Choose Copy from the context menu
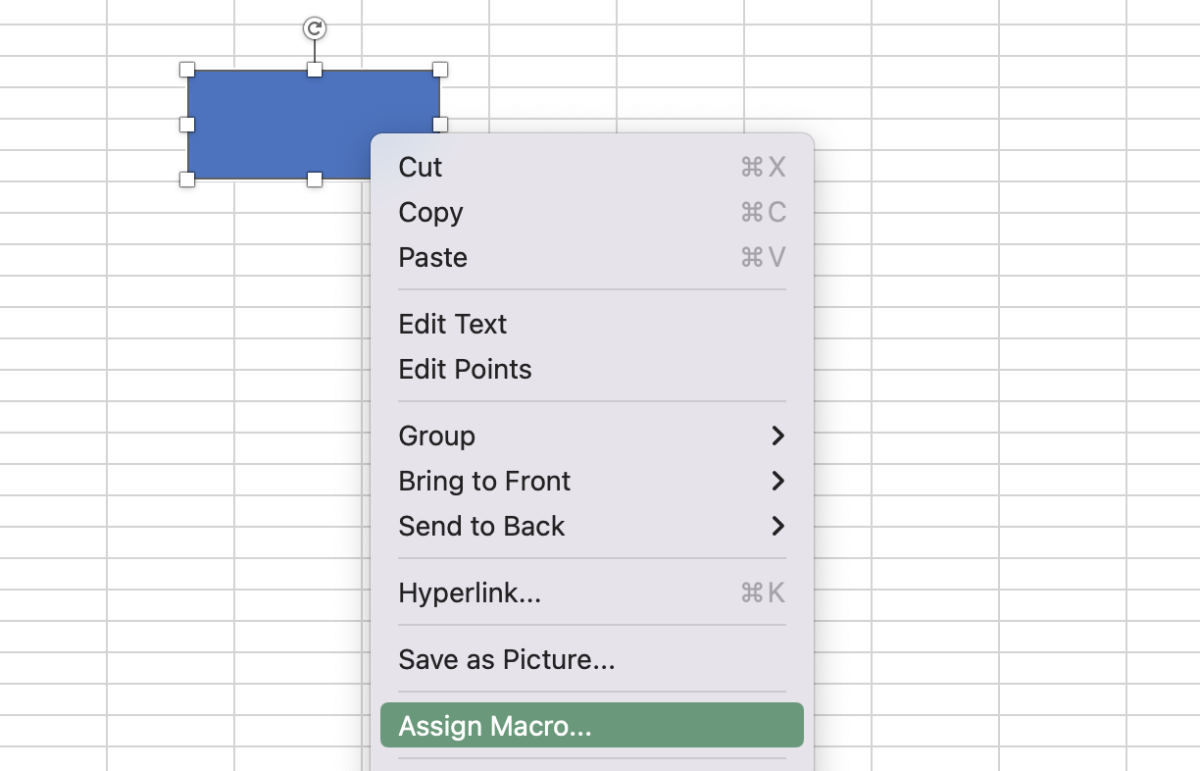The width and height of the screenshot is (1200, 771). pyautogui.click(x=431, y=212)
